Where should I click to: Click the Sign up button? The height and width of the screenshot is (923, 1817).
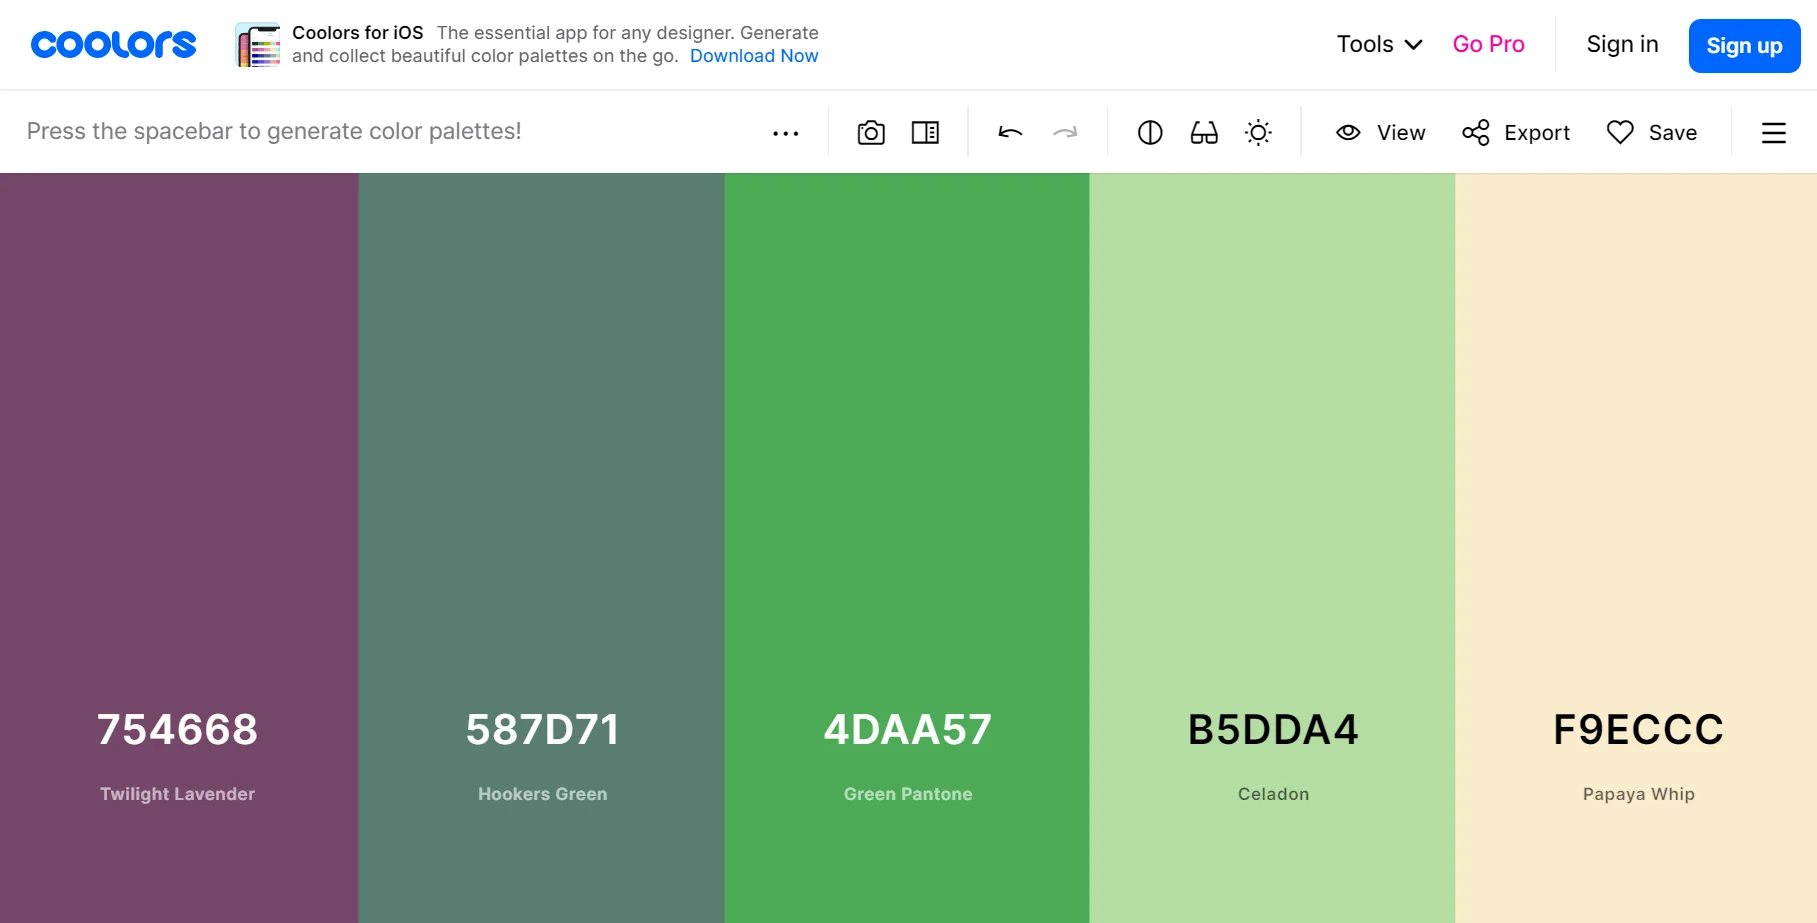point(1744,46)
